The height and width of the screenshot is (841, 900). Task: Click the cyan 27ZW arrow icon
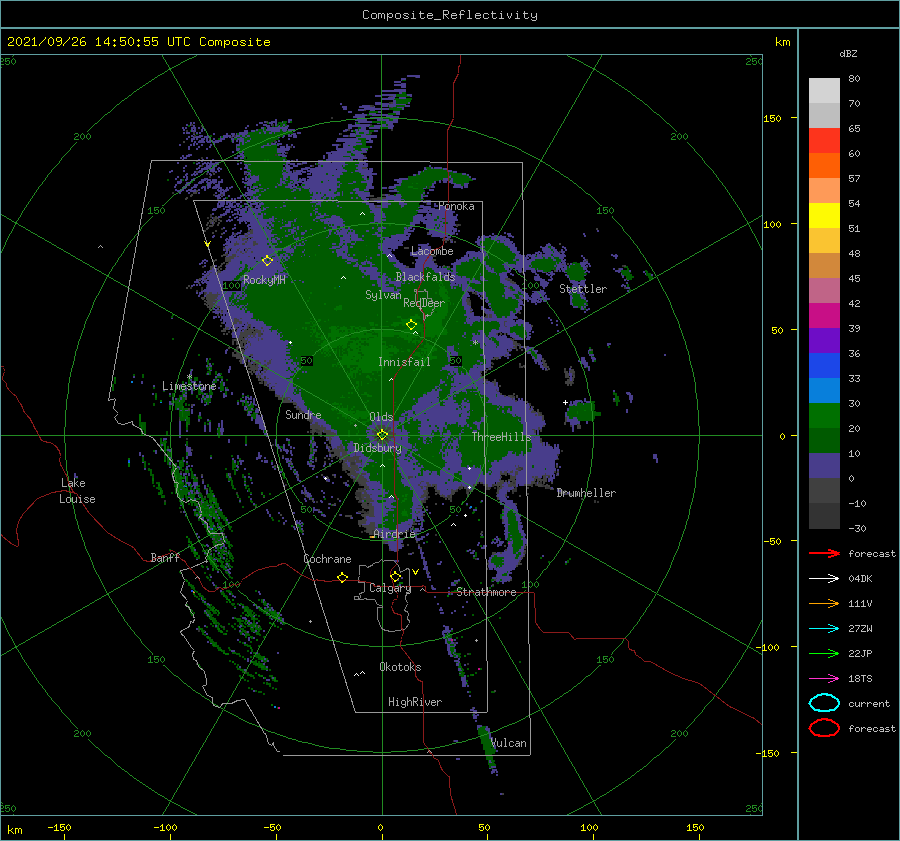[824, 629]
